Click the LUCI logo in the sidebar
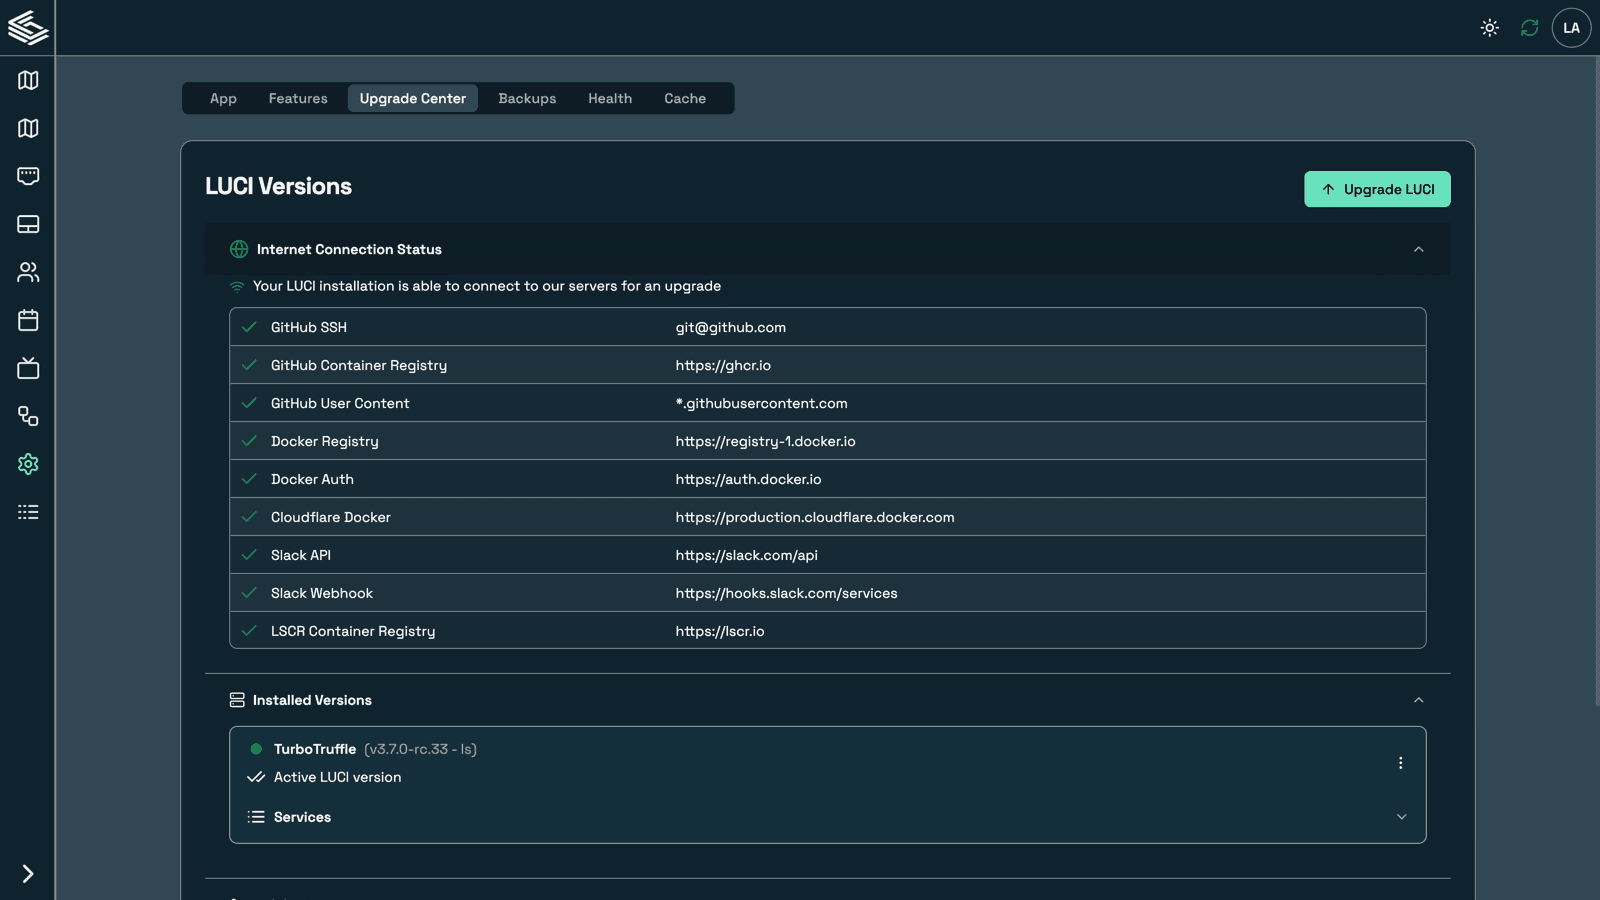 pos(28,28)
